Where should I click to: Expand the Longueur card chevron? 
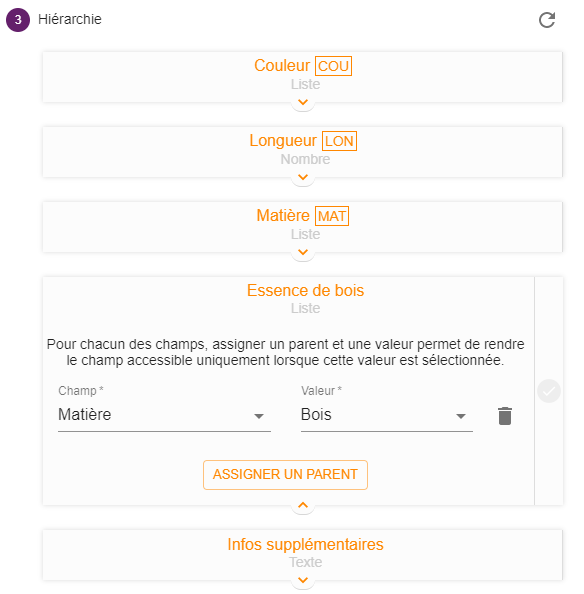(x=303, y=177)
